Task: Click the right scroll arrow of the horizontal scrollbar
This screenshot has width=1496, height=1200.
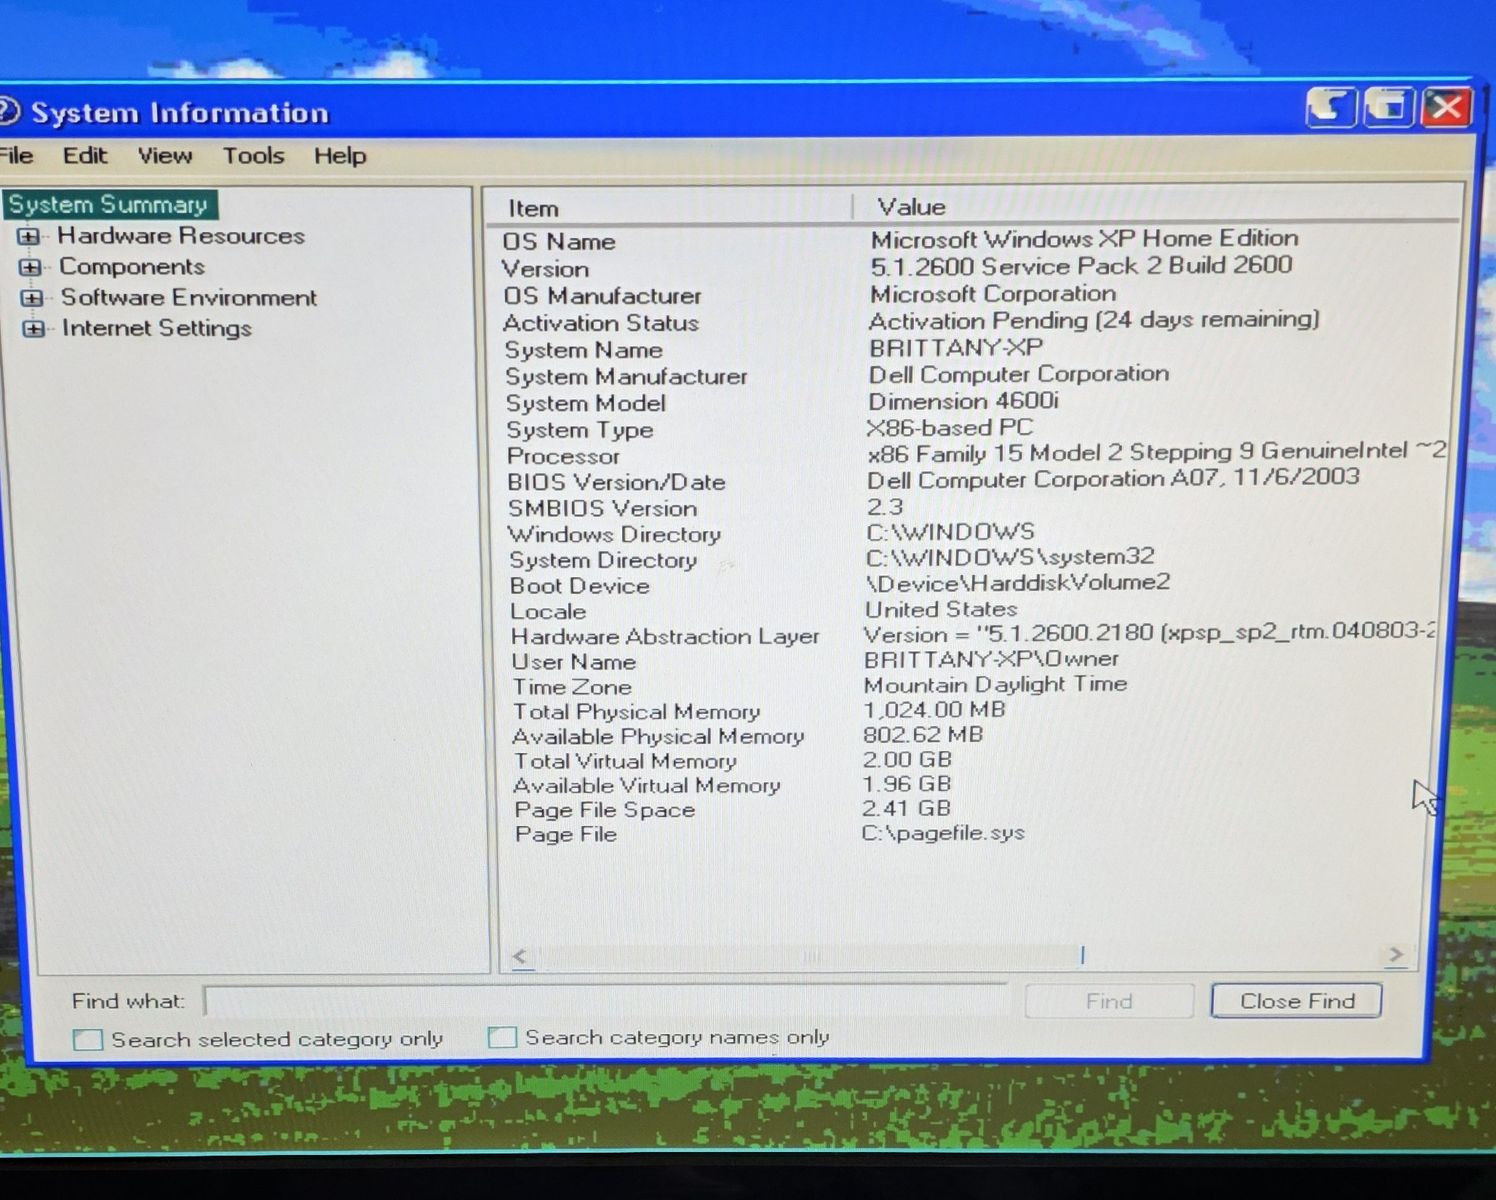Action: coord(1395,955)
